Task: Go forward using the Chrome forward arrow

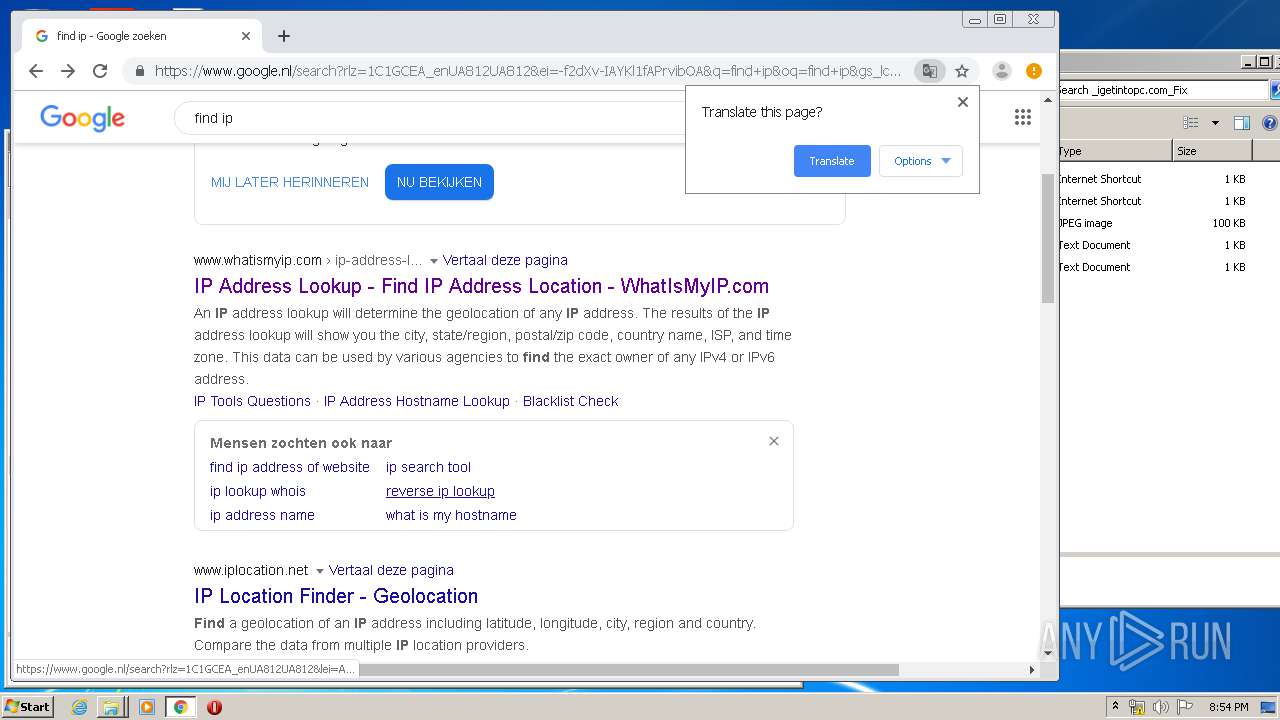Action: [68, 71]
